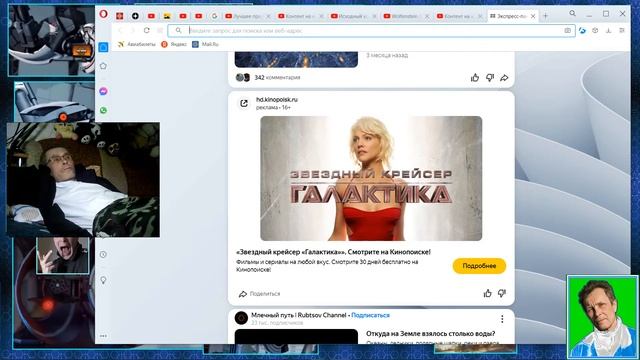
Task: Open sidebar setup three-dots menu
Action: click(103, 336)
